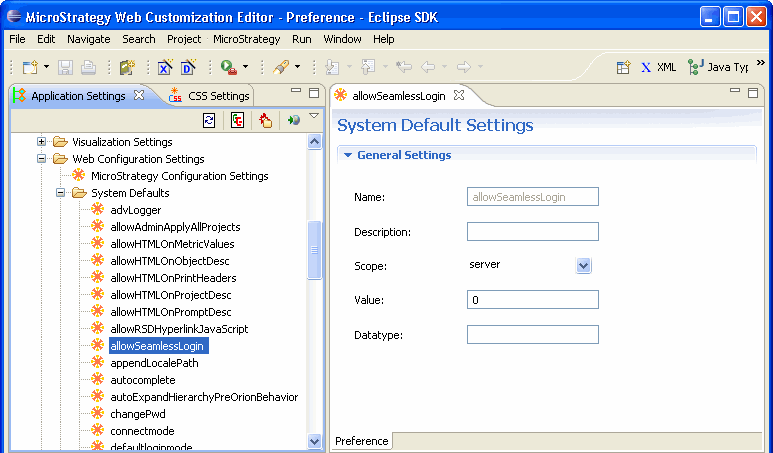Select the changePwd tree item
Image resolution: width=773 pixels, height=453 pixels.
138,414
